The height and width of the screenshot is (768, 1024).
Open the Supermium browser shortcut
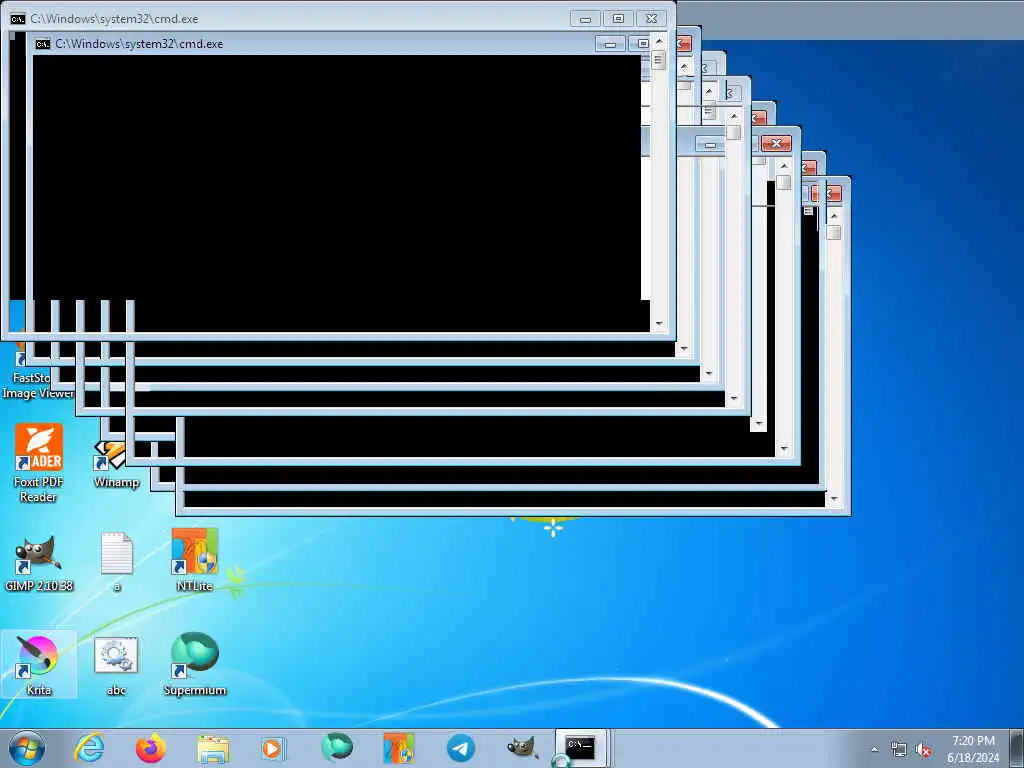(195, 664)
